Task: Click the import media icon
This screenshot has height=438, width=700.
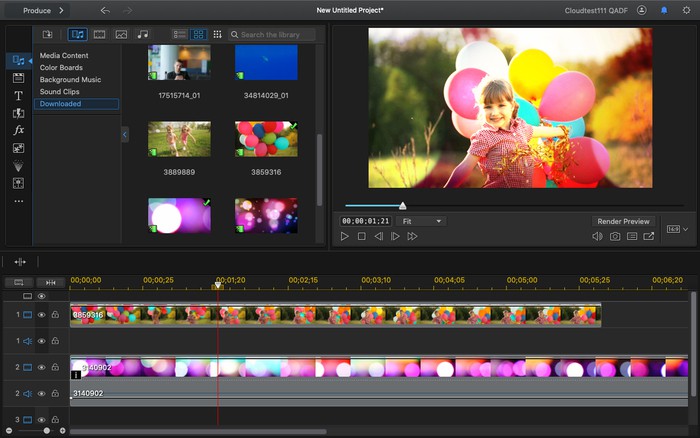Action: 47,34
